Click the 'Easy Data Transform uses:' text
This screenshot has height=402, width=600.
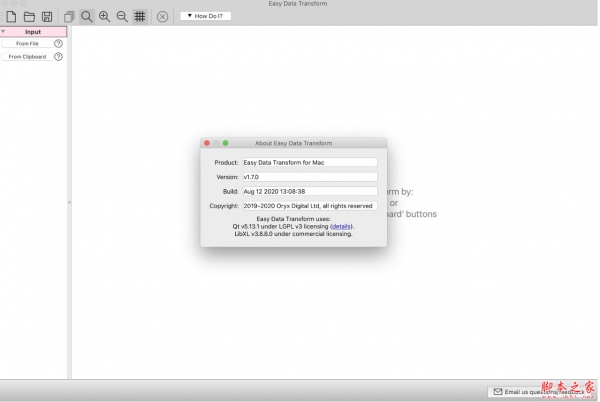(x=293, y=219)
